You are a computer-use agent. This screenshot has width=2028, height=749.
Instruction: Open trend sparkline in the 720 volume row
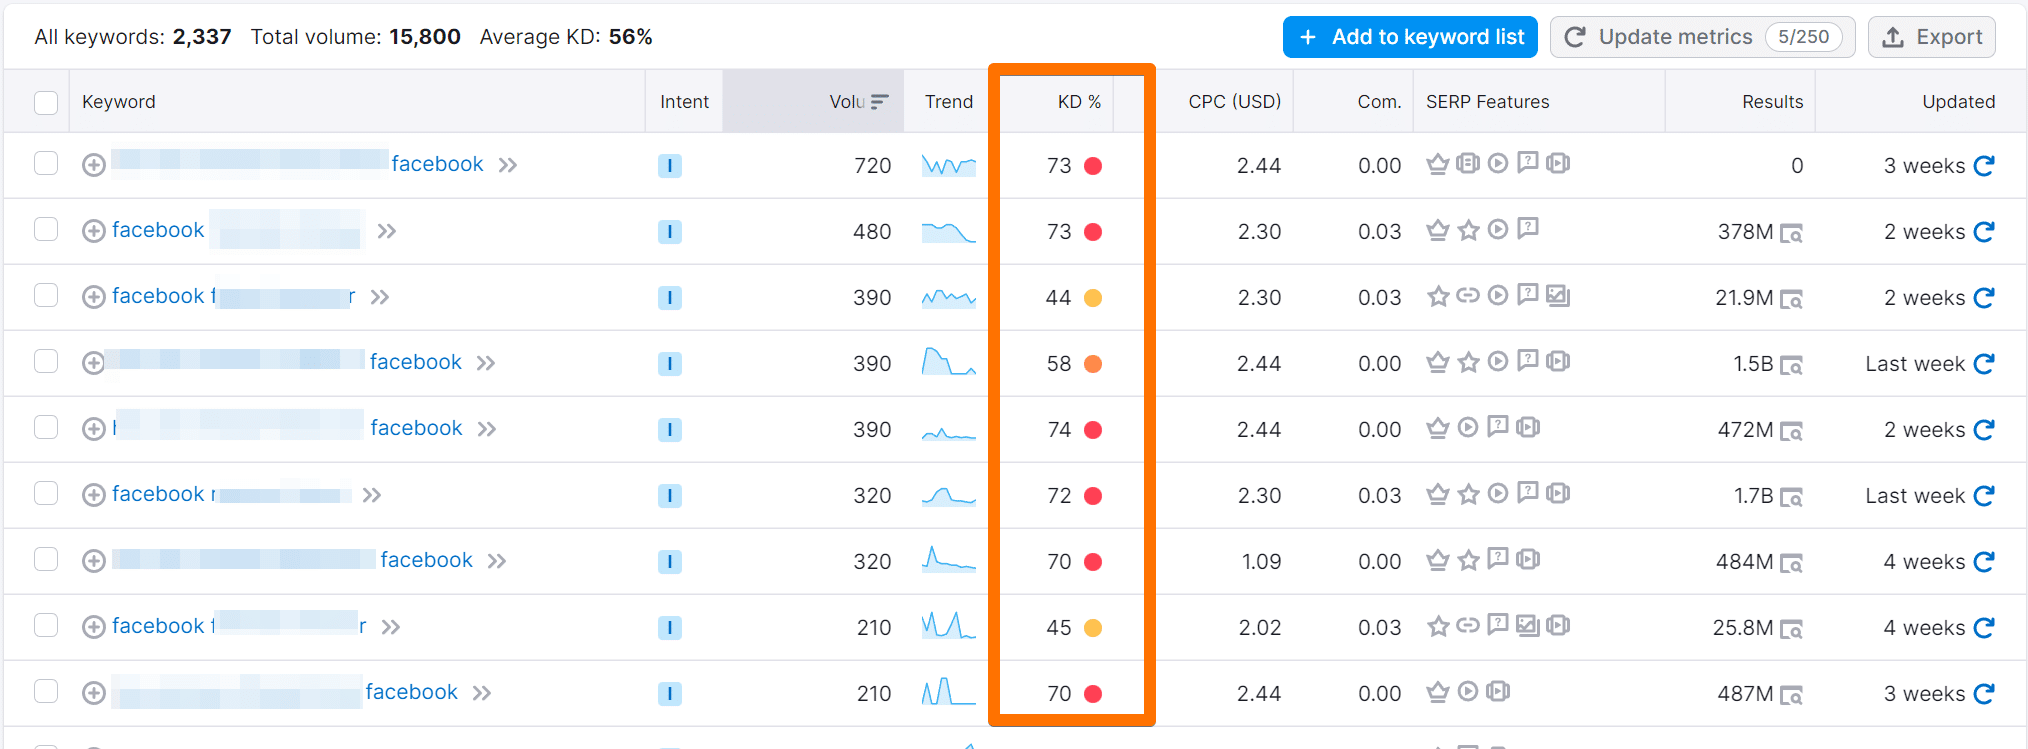[948, 165]
